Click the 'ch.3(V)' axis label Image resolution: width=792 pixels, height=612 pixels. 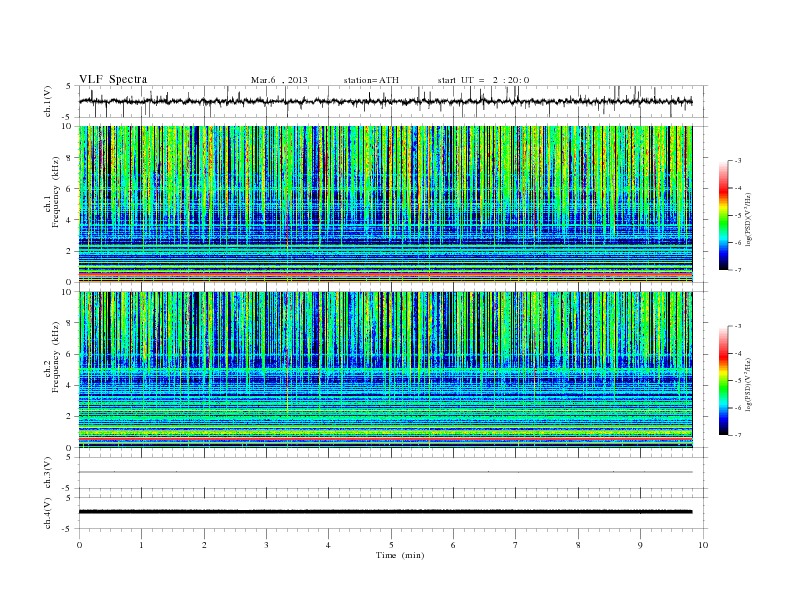click(48, 473)
